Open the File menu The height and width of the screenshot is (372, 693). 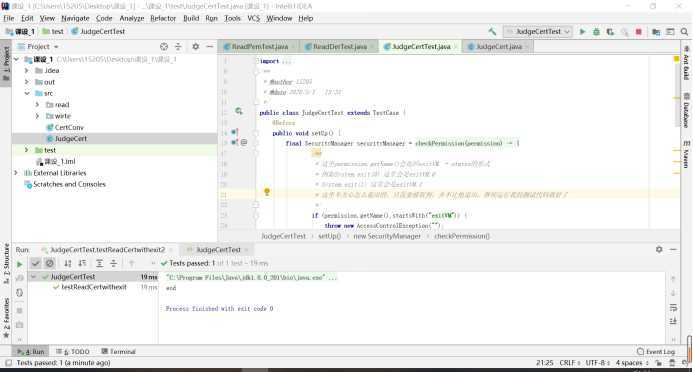(x=9, y=18)
